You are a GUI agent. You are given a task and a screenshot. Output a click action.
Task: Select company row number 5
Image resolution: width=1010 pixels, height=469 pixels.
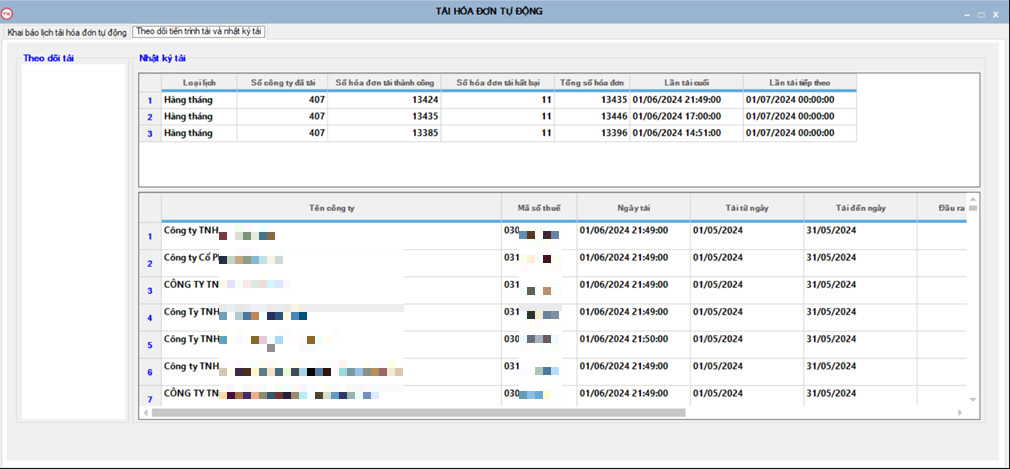point(150,344)
